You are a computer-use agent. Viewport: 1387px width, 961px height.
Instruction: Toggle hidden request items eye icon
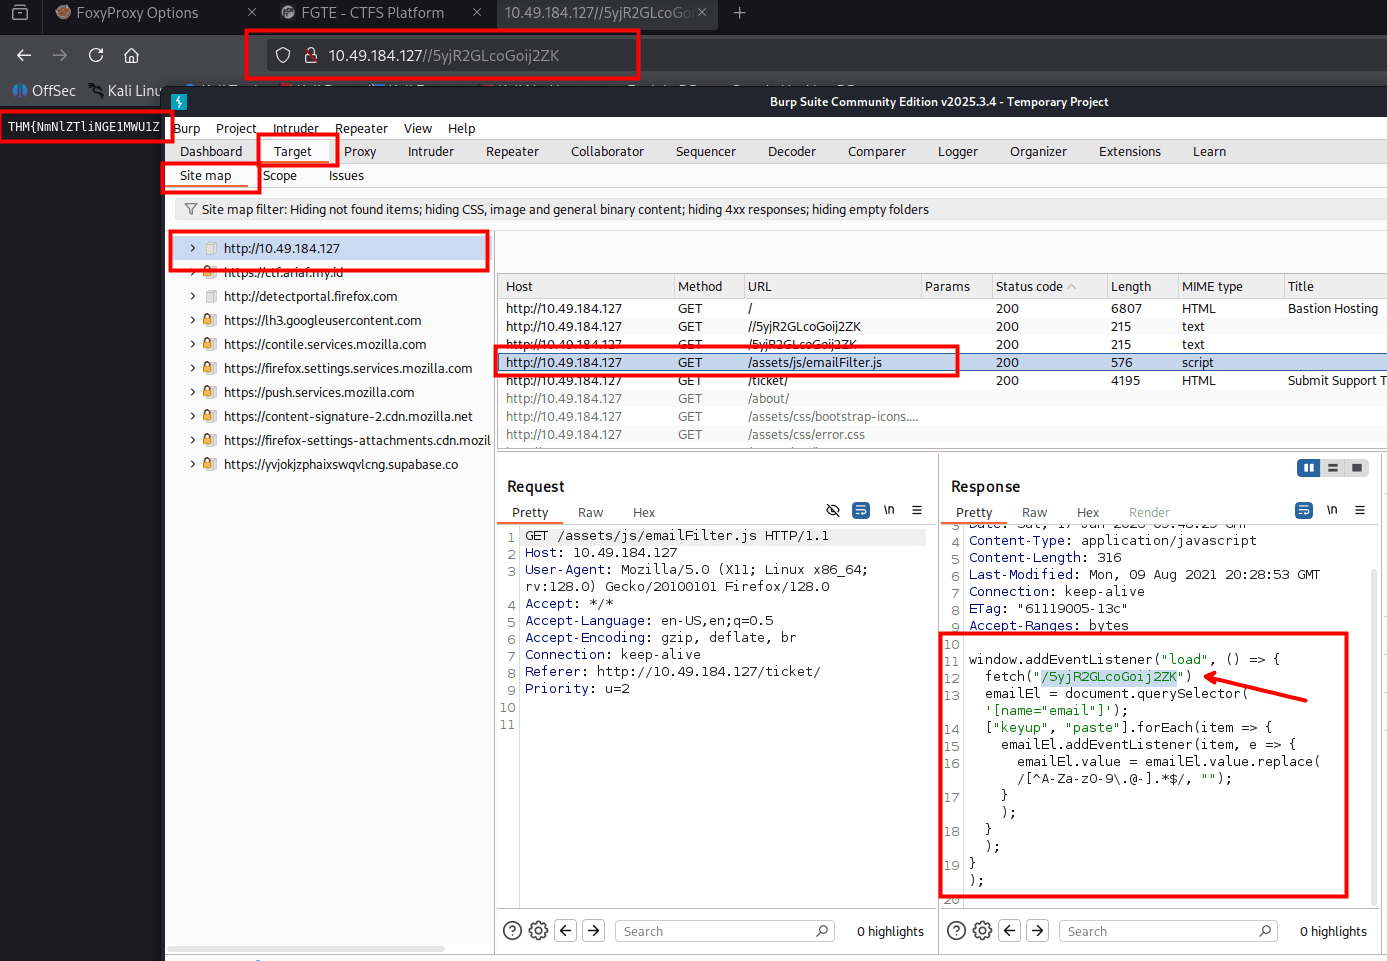coord(832,510)
